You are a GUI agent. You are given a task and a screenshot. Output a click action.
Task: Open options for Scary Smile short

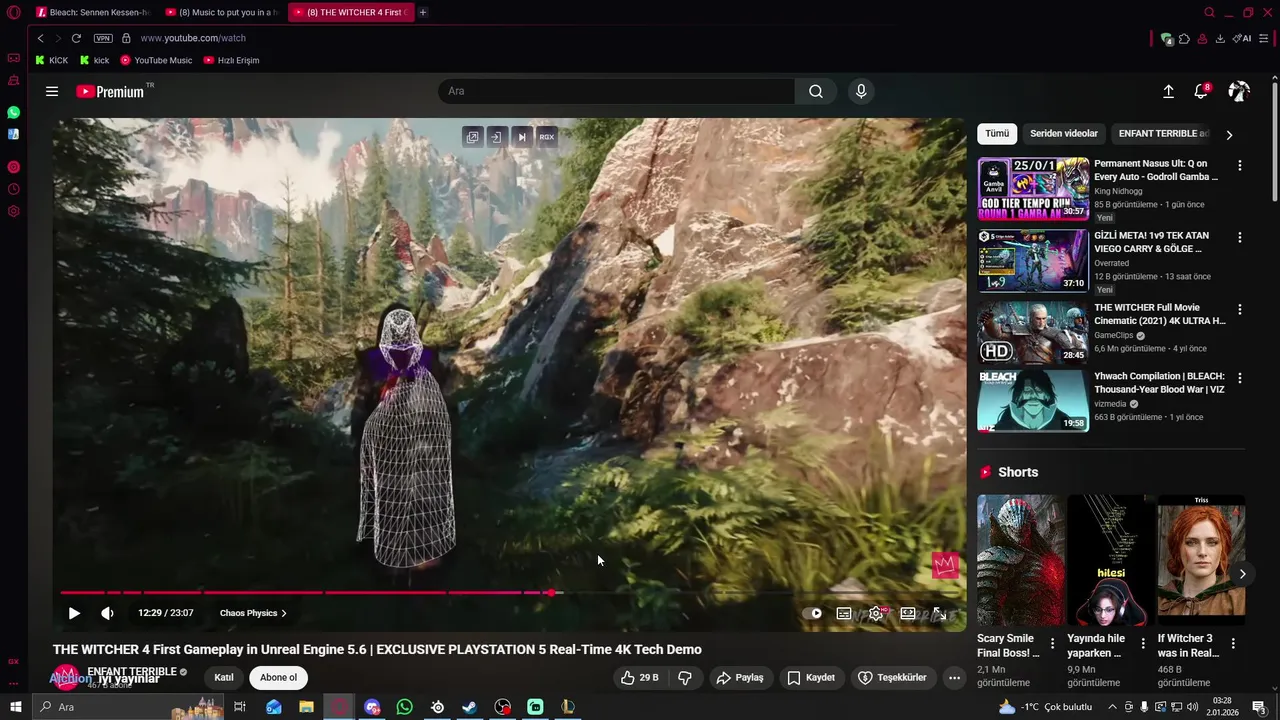tap(1053, 644)
